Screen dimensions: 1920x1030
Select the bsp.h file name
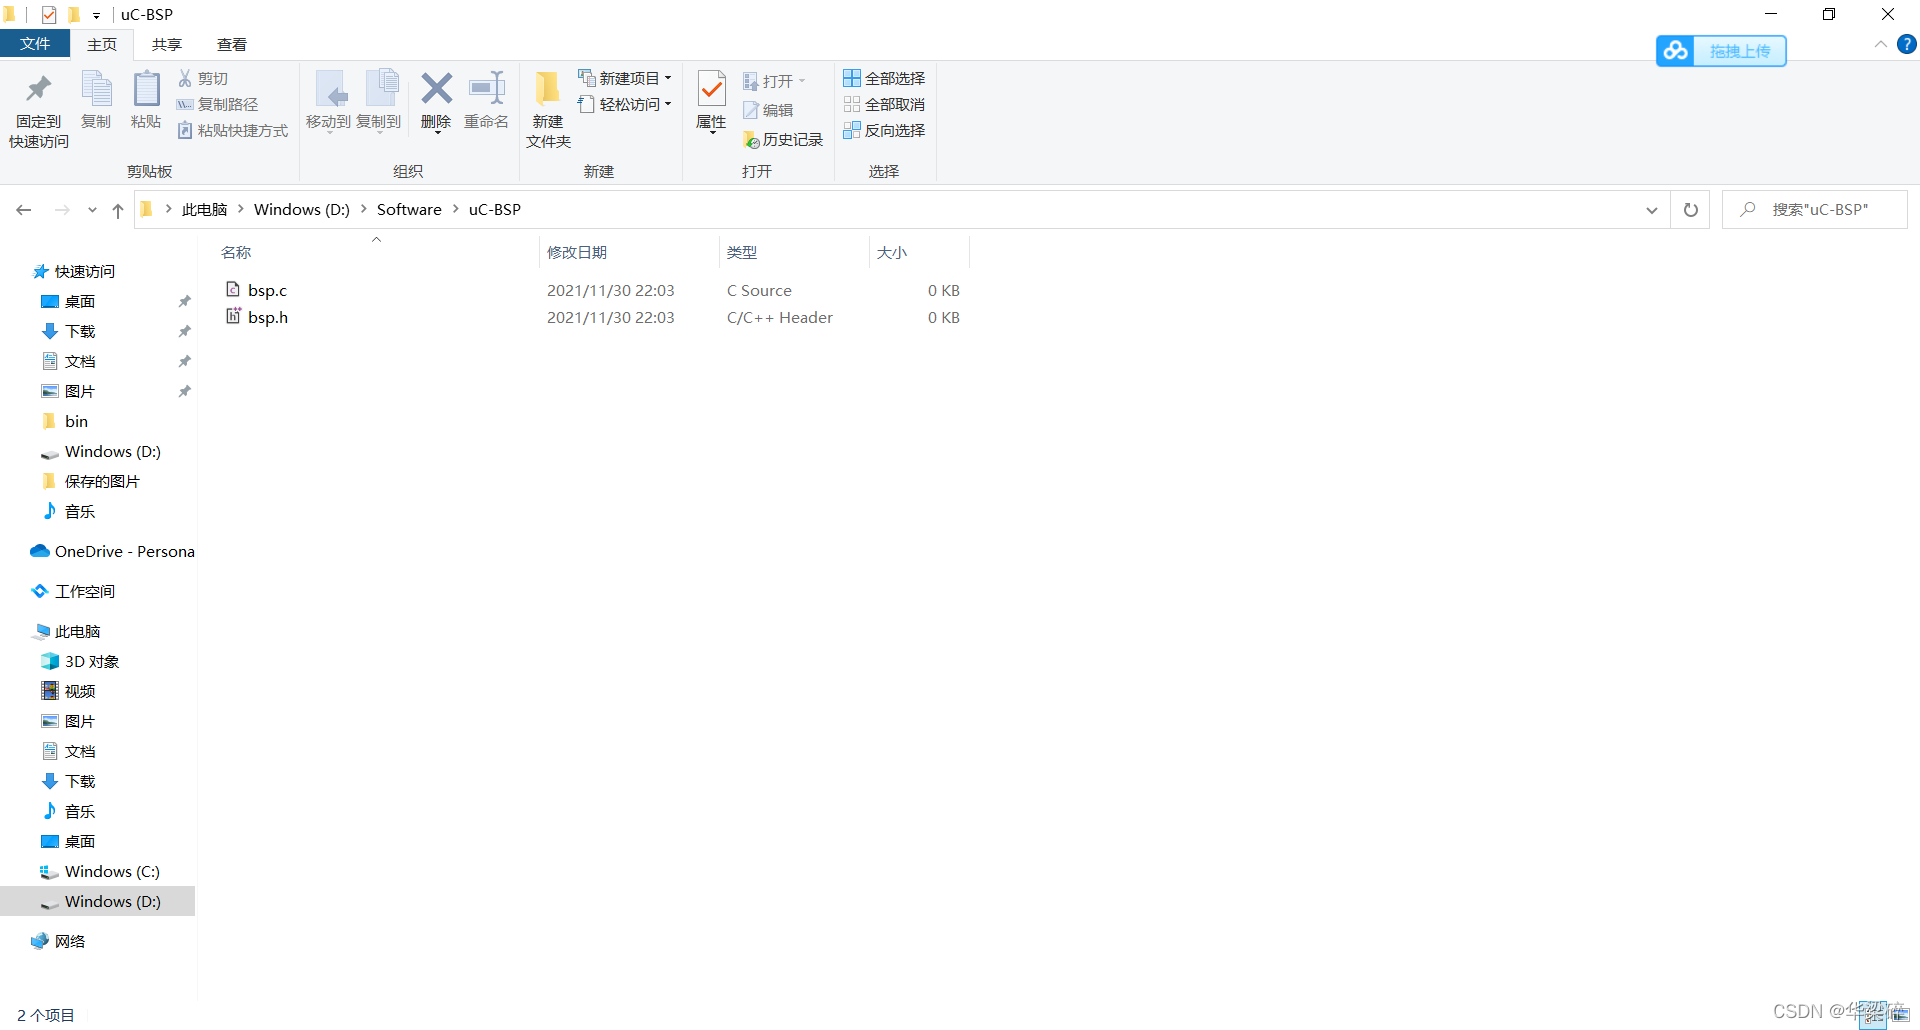pyautogui.click(x=268, y=317)
